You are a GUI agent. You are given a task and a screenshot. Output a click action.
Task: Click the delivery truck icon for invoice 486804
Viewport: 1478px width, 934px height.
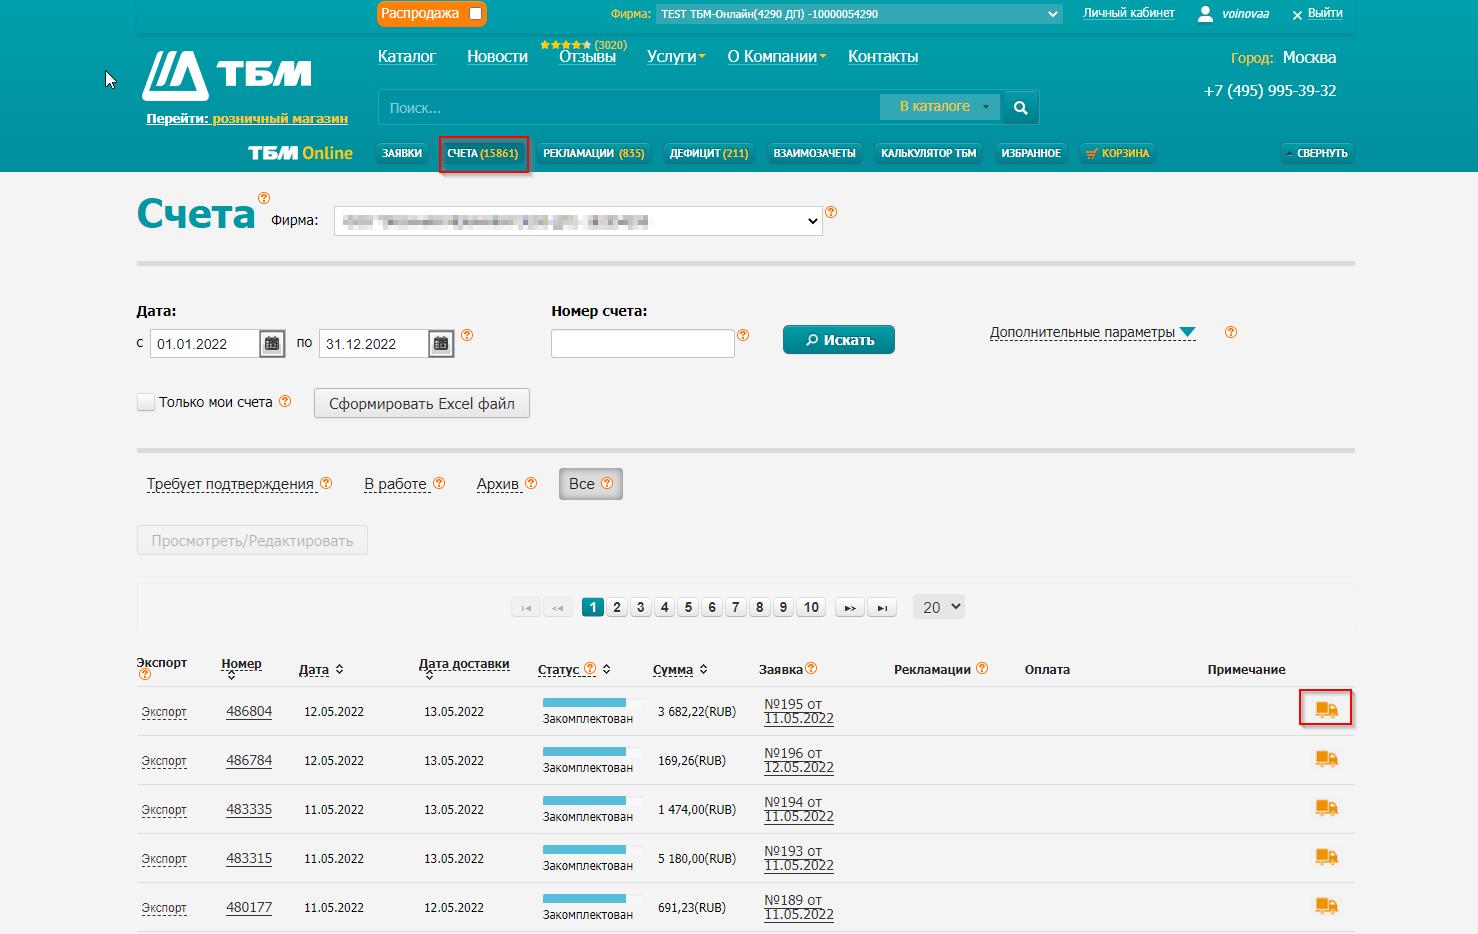(x=1326, y=709)
